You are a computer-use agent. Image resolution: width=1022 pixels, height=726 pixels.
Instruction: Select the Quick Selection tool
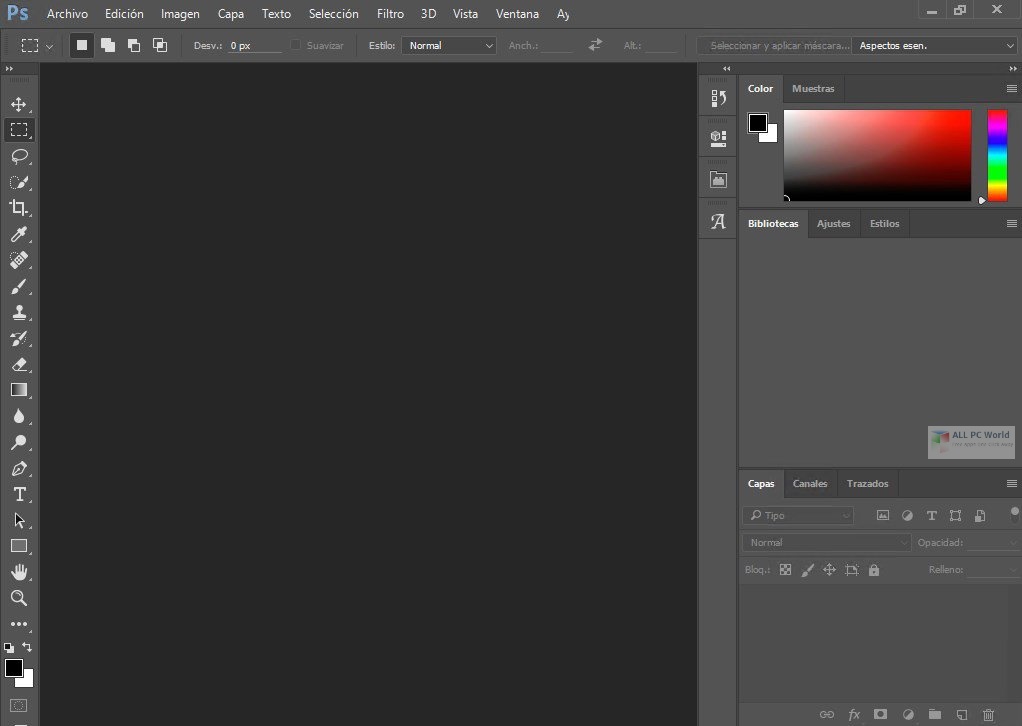[x=19, y=182]
